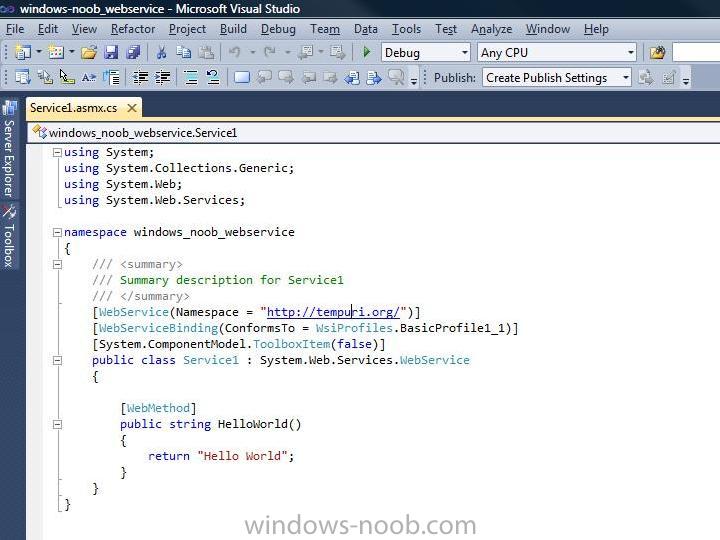Collapse the Service1 class block
This screenshot has width=720, height=540.
57,360
